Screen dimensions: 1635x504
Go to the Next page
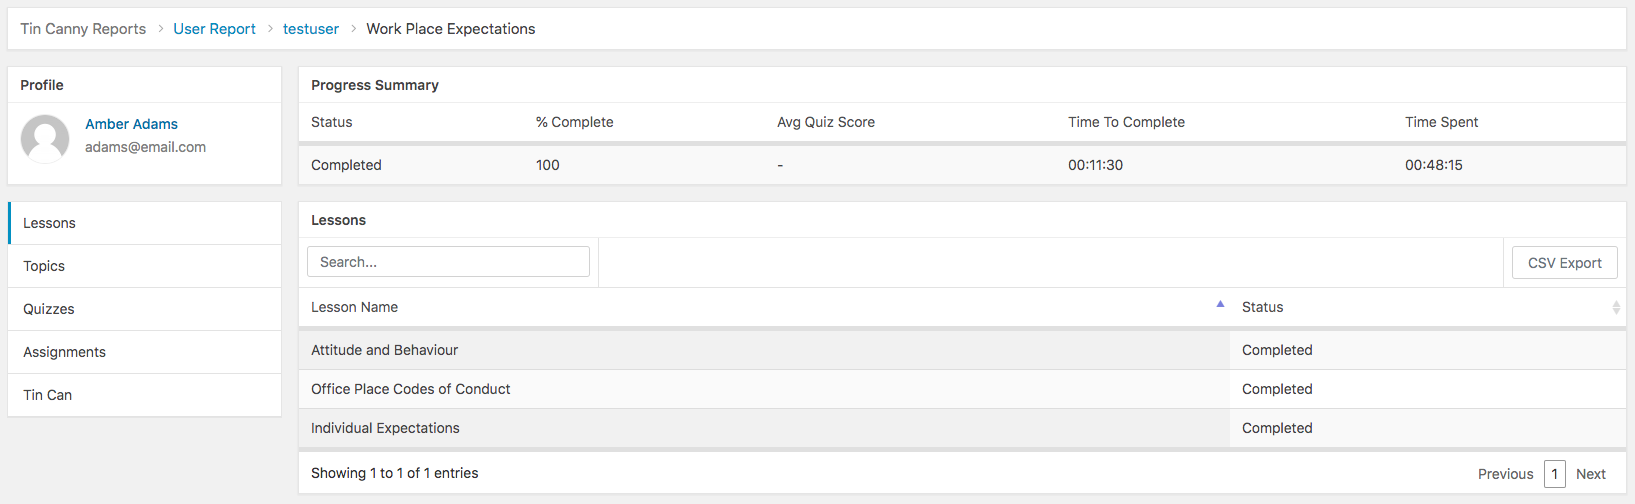click(x=1590, y=474)
